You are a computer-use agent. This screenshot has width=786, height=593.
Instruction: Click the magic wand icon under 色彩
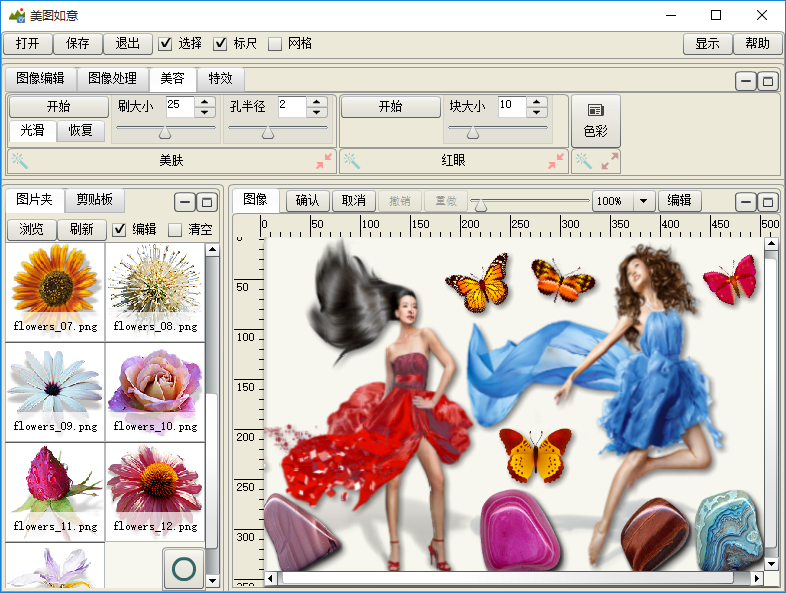[583, 161]
